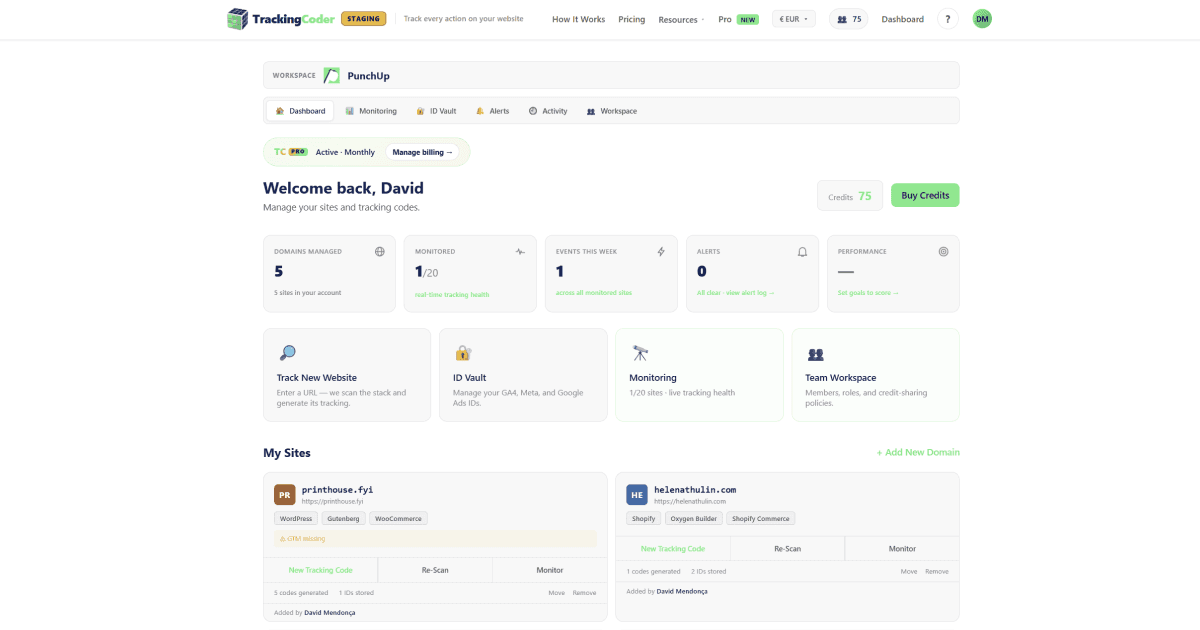The image size is (1200, 630).
Task: Open the Activity tab
Action: coord(548,111)
